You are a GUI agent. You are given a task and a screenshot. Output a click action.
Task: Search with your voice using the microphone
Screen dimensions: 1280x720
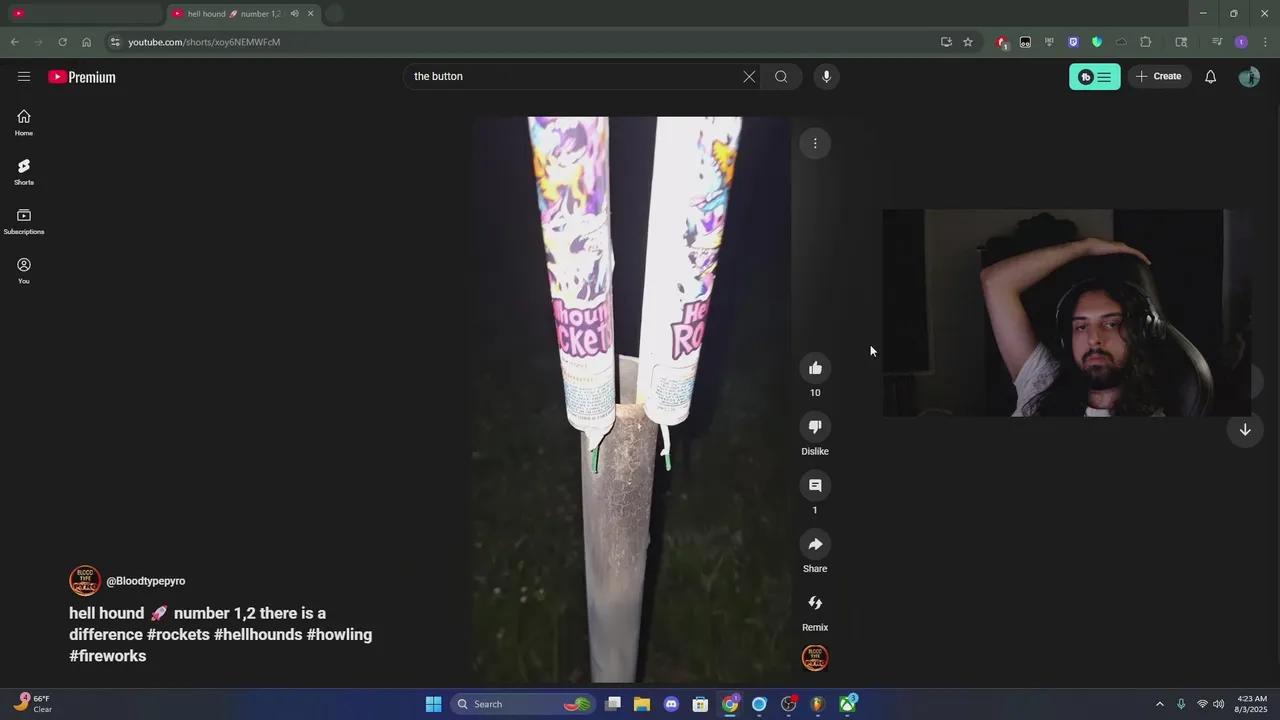point(826,76)
